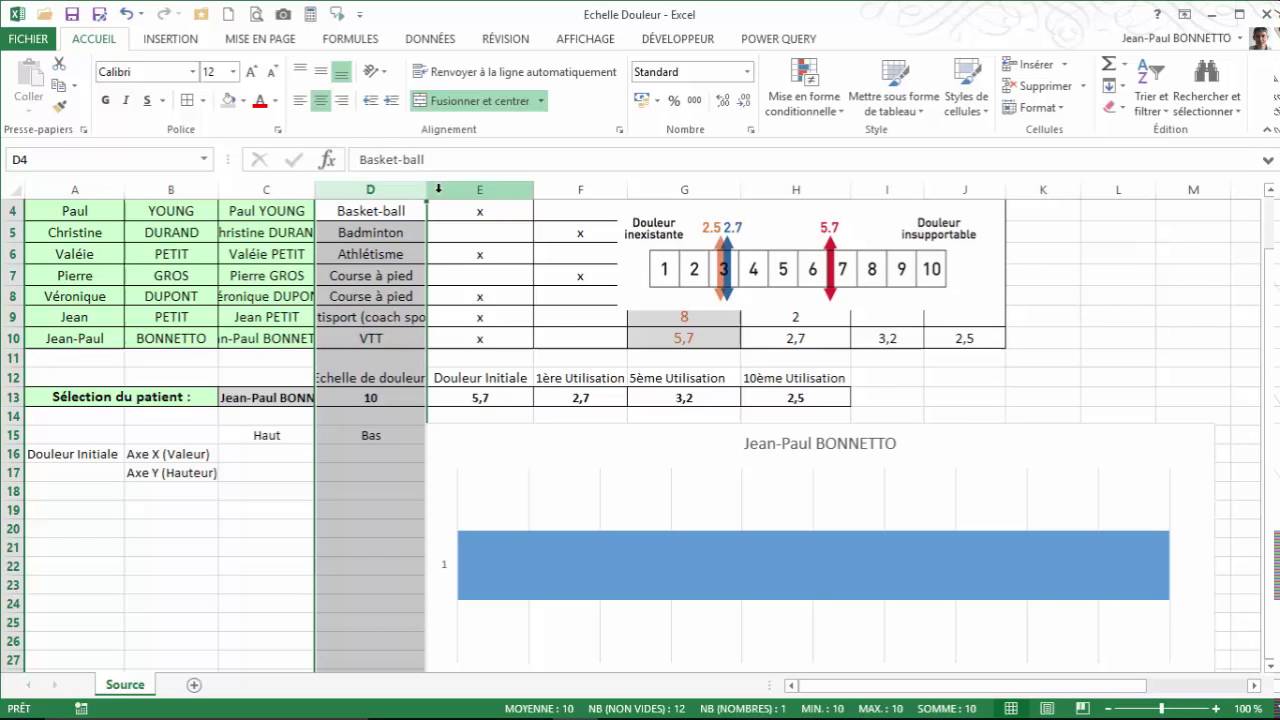The image size is (1280, 720).
Task: Apply bold formatting (G)
Action: pos(105,101)
